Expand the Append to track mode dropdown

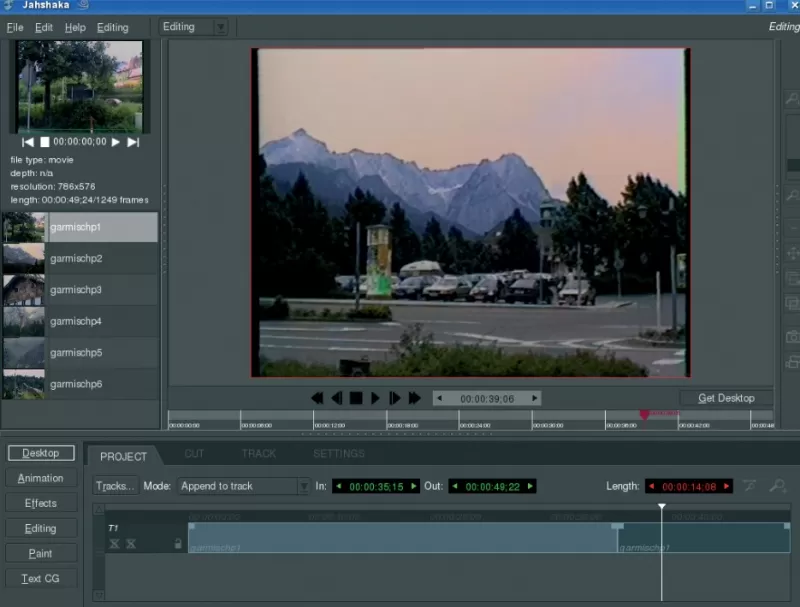(302, 487)
